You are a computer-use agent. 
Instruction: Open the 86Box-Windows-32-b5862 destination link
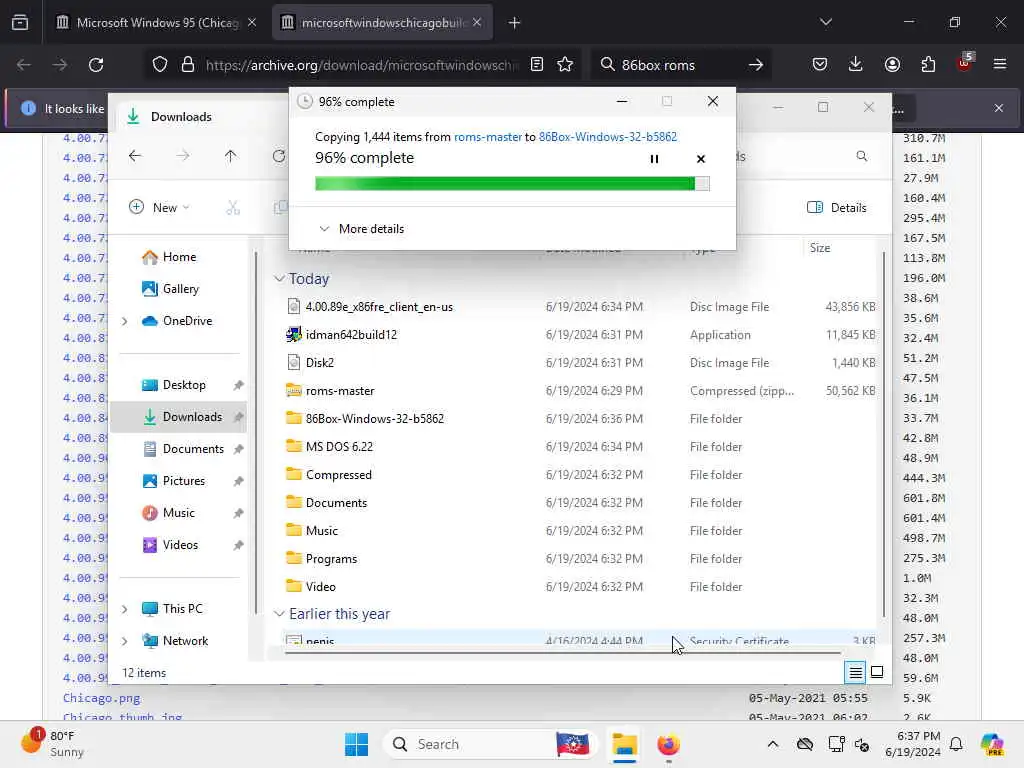(608, 136)
